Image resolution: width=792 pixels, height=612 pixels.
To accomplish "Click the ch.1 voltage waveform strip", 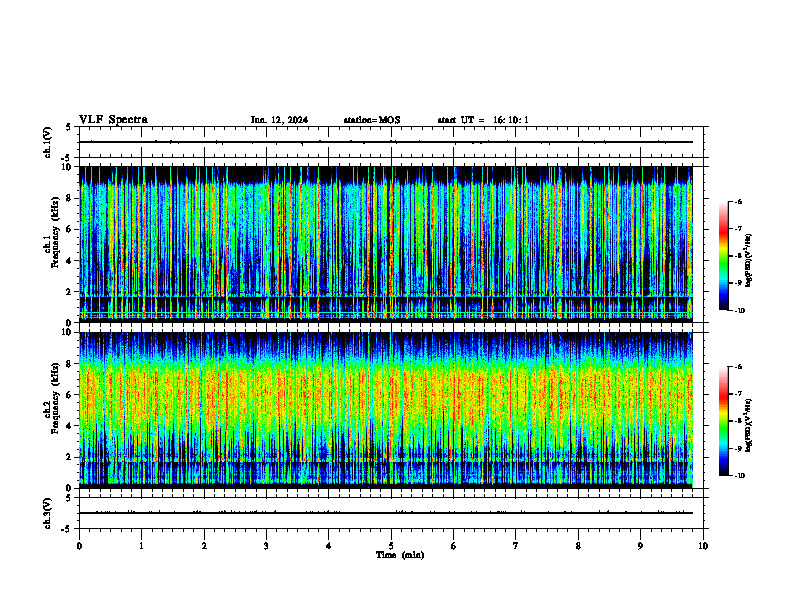I will 391,142.
